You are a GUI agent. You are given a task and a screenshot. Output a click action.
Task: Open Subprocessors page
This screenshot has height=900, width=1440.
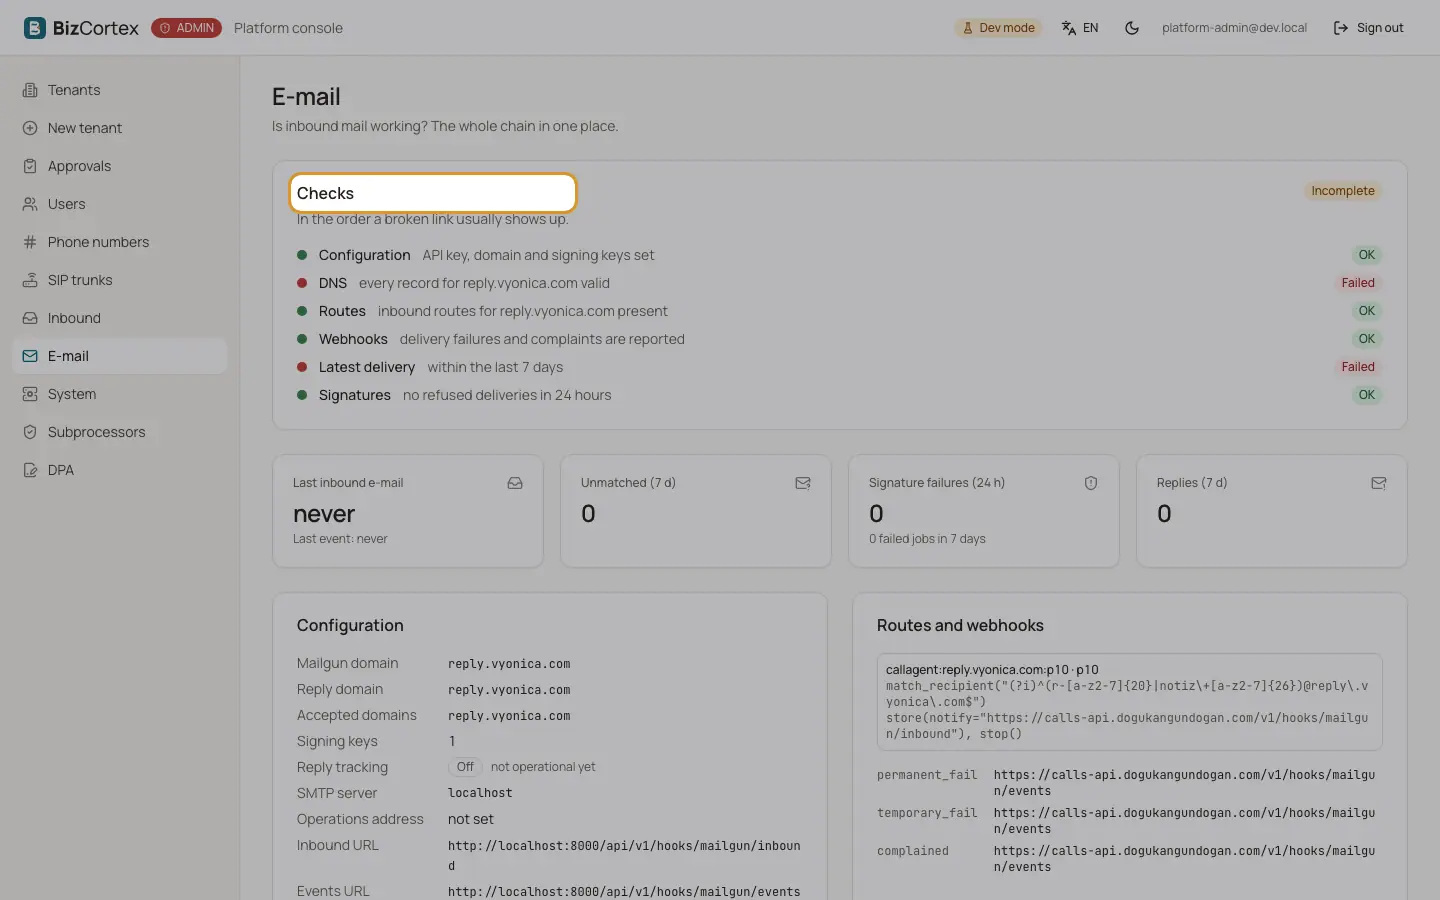point(120,432)
